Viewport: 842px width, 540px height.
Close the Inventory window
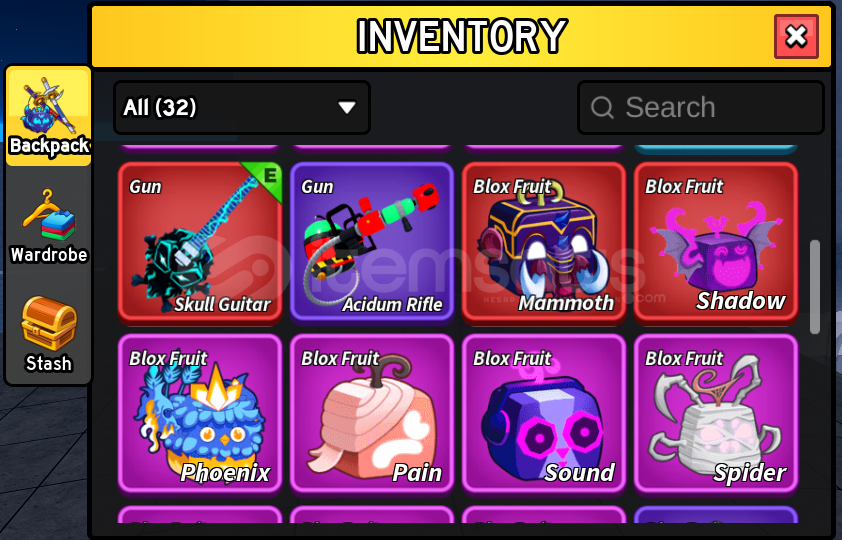point(796,37)
